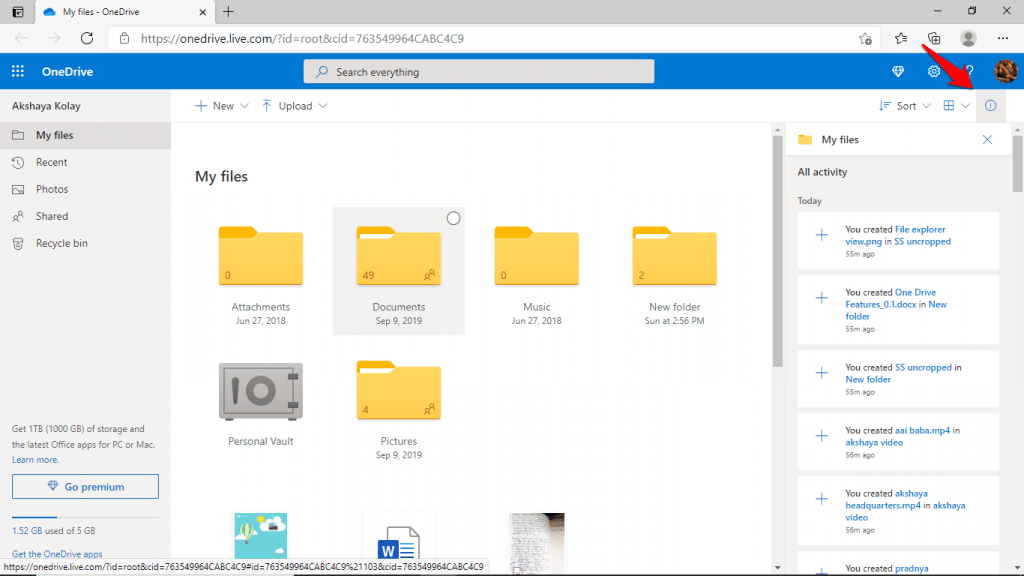Click the Personal Vault safe icon

pyautogui.click(x=260, y=390)
